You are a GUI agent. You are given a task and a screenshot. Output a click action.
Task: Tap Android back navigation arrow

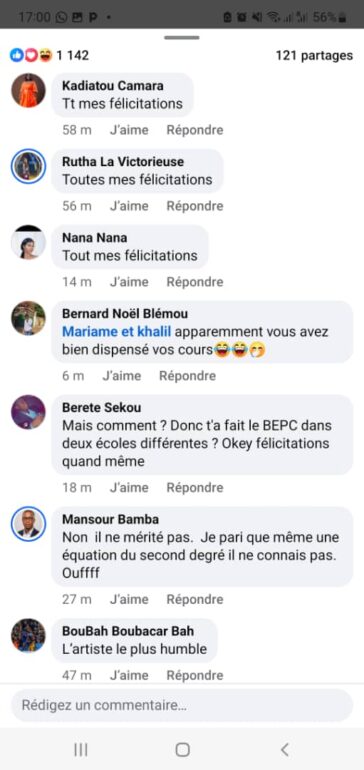coord(284,749)
